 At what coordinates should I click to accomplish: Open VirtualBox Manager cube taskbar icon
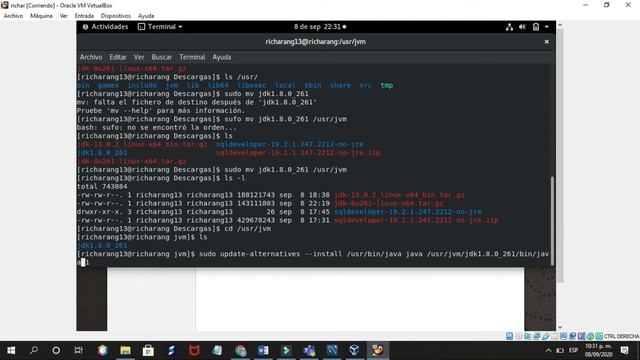[355, 350]
